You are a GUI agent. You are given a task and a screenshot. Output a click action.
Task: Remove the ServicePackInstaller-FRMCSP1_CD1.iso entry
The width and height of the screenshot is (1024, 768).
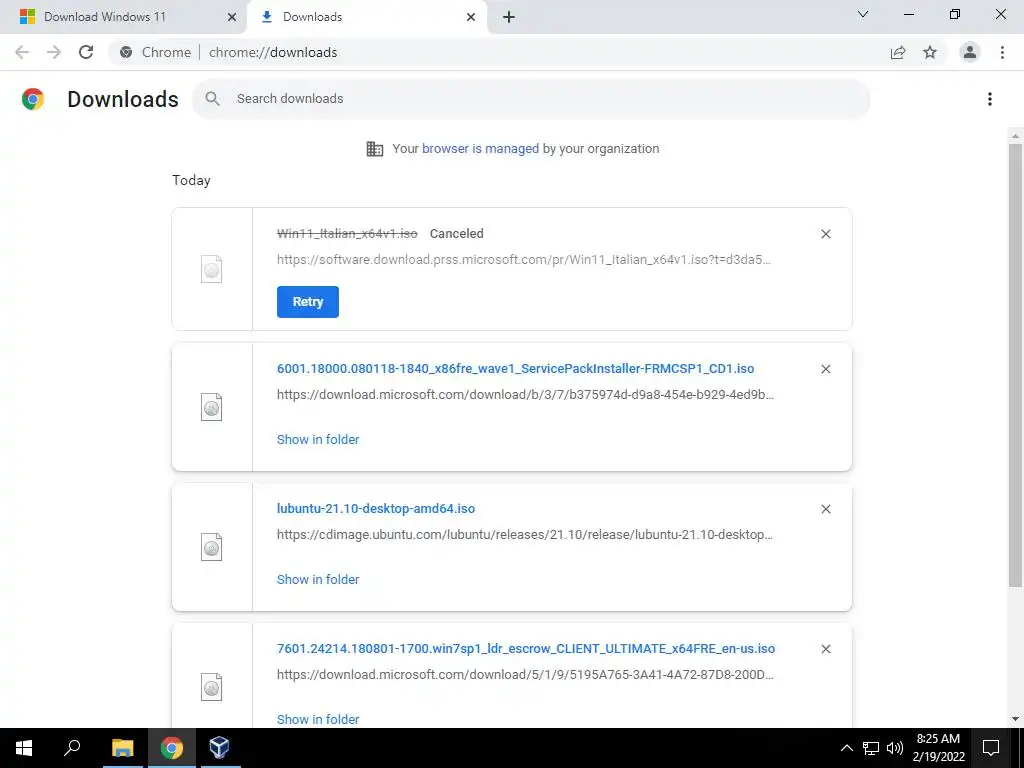(x=825, y=369)
